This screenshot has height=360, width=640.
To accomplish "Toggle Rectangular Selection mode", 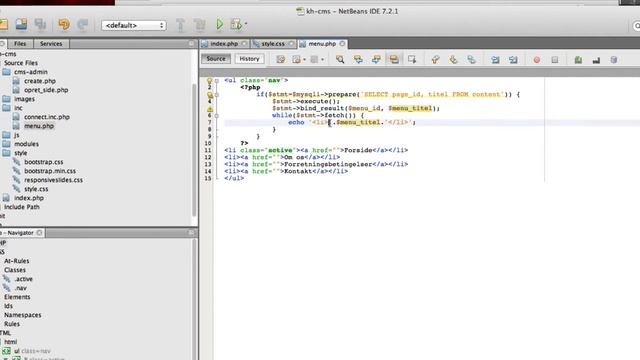I will coord(412,60).
